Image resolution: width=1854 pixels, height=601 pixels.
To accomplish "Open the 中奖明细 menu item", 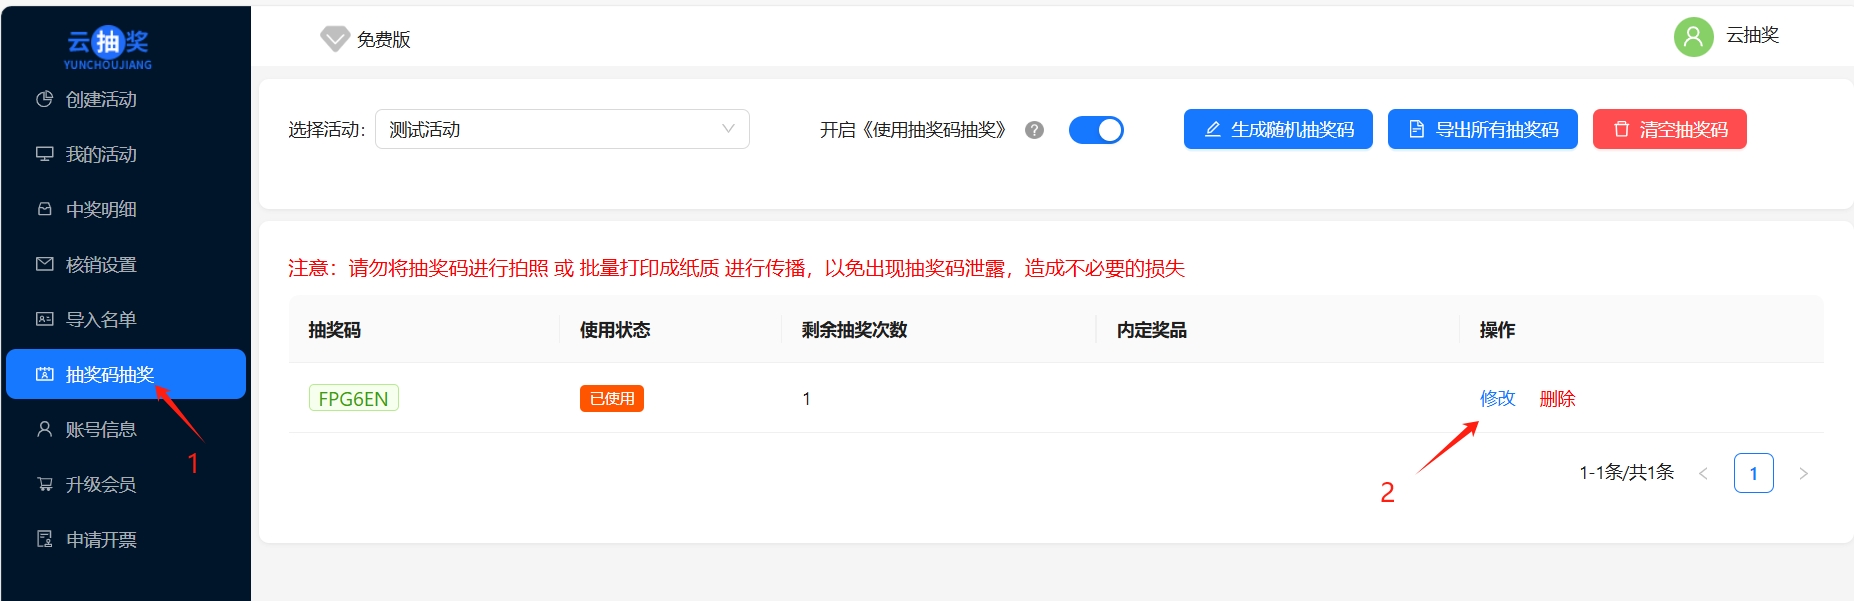I will click(126, 209).
